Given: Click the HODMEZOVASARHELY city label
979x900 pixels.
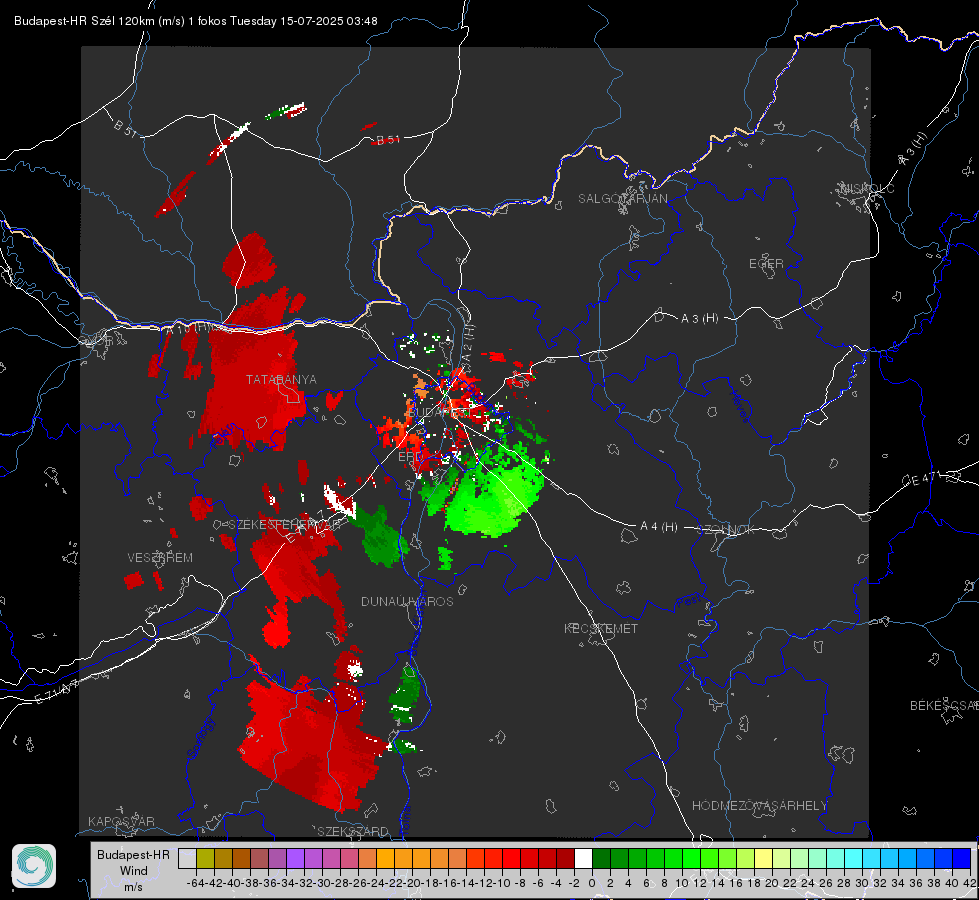Looking at the screenshot, I should point(759,806).
